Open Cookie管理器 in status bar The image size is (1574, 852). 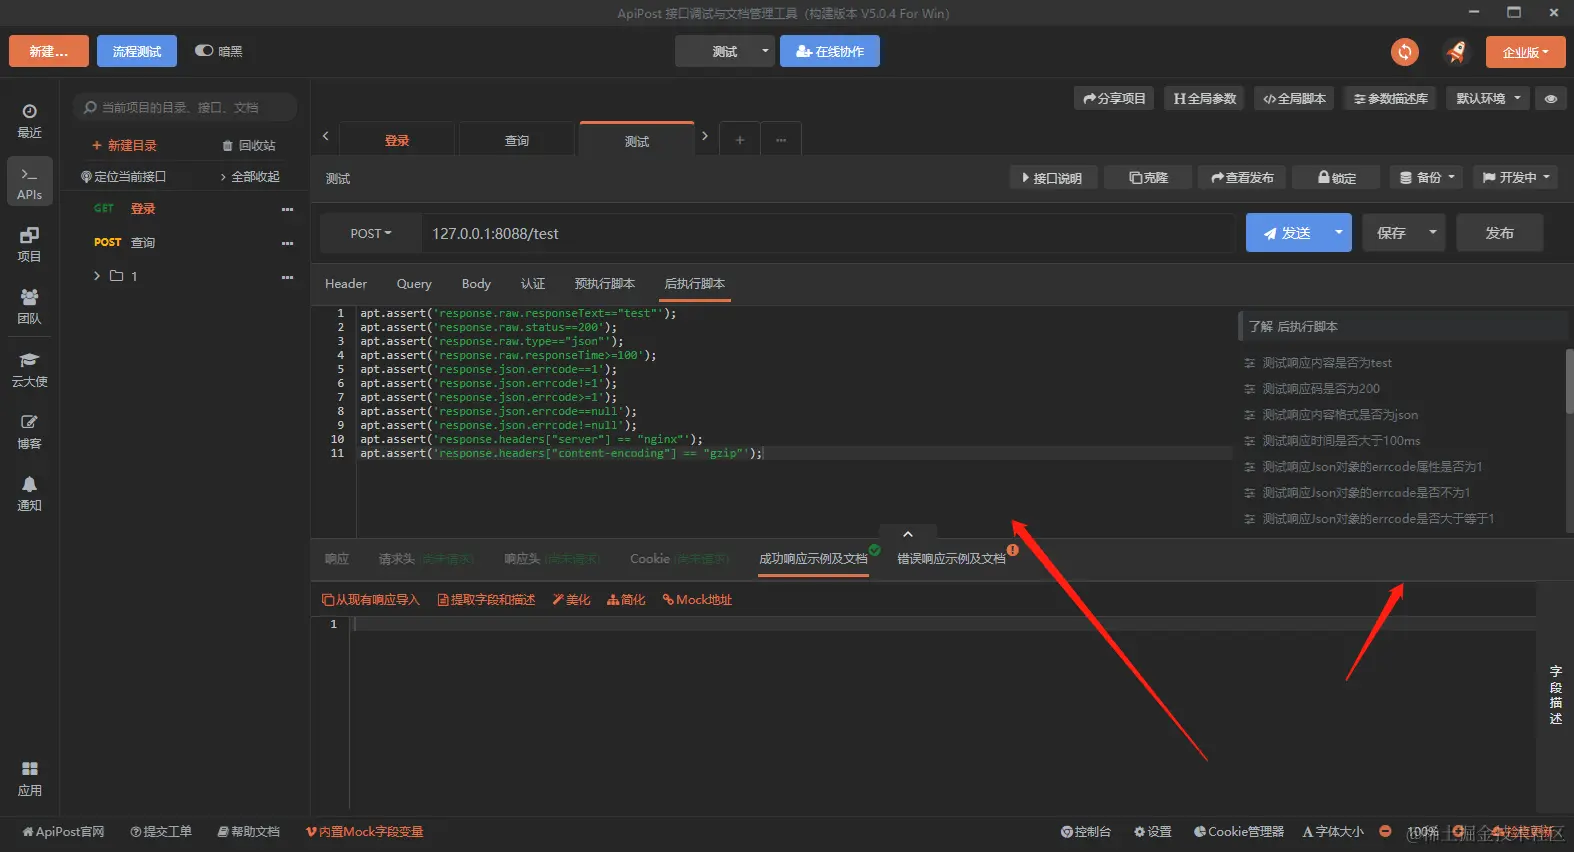[x=1239, y=832]
